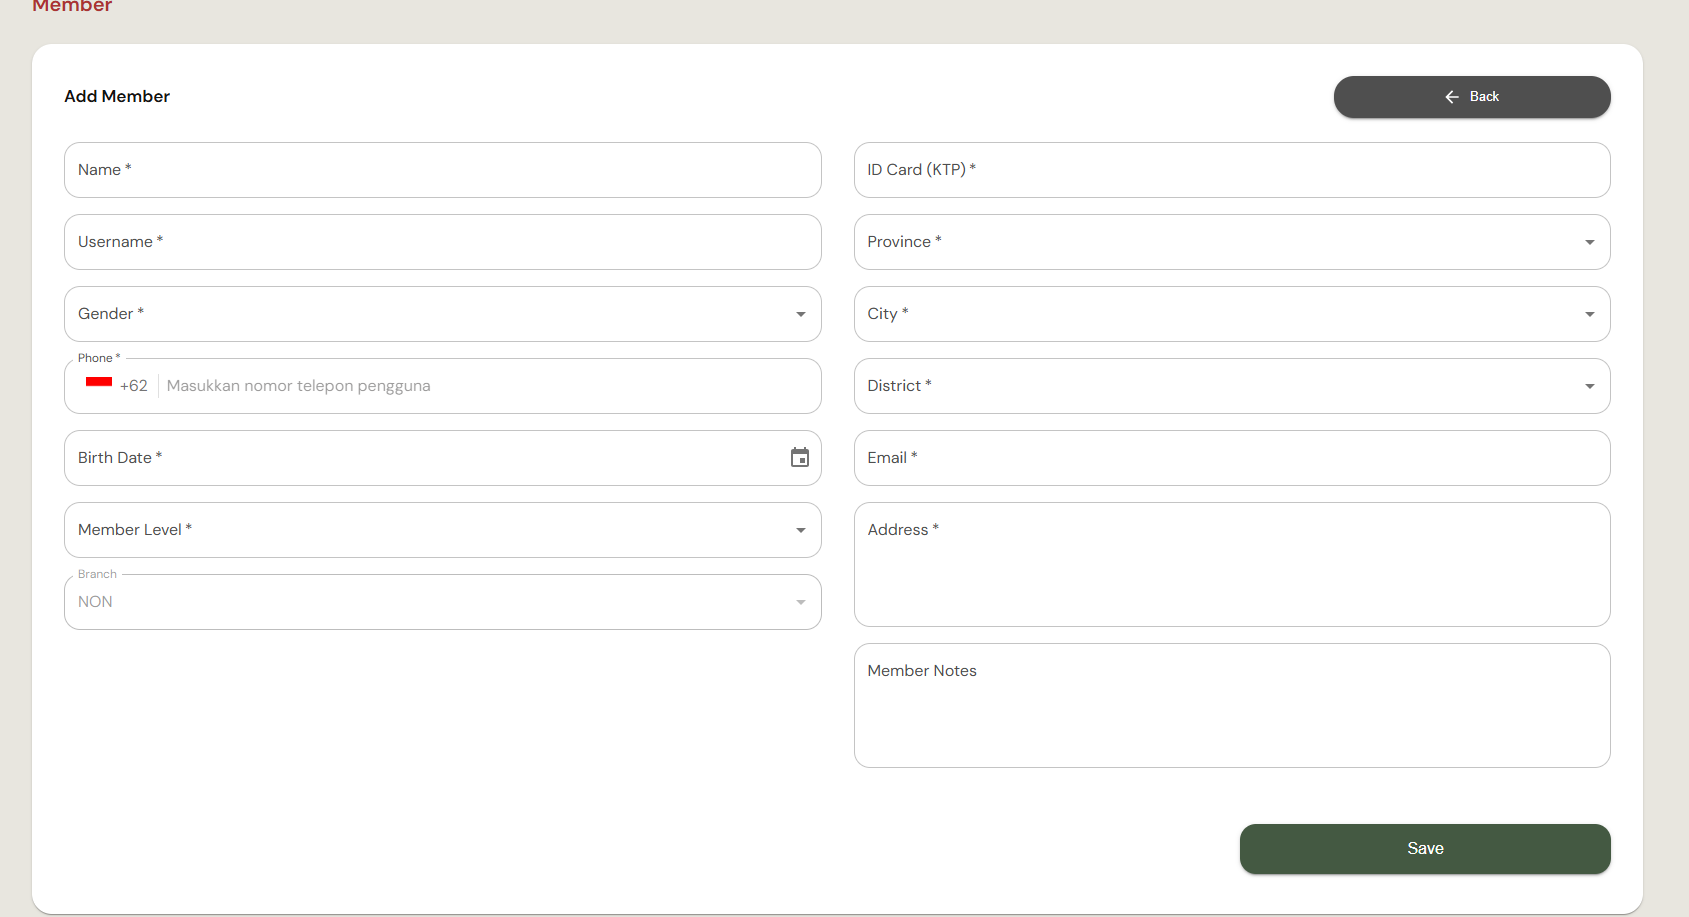Click the Member breadcrumb heading
Image resolution: width=1689 pixels, height=917 pixels.
[x=72, y=6]
